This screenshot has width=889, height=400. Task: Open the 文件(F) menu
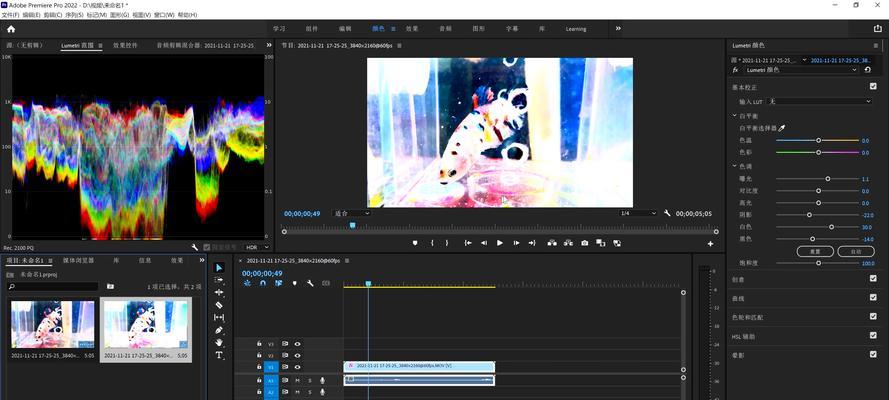click(10, 15)
